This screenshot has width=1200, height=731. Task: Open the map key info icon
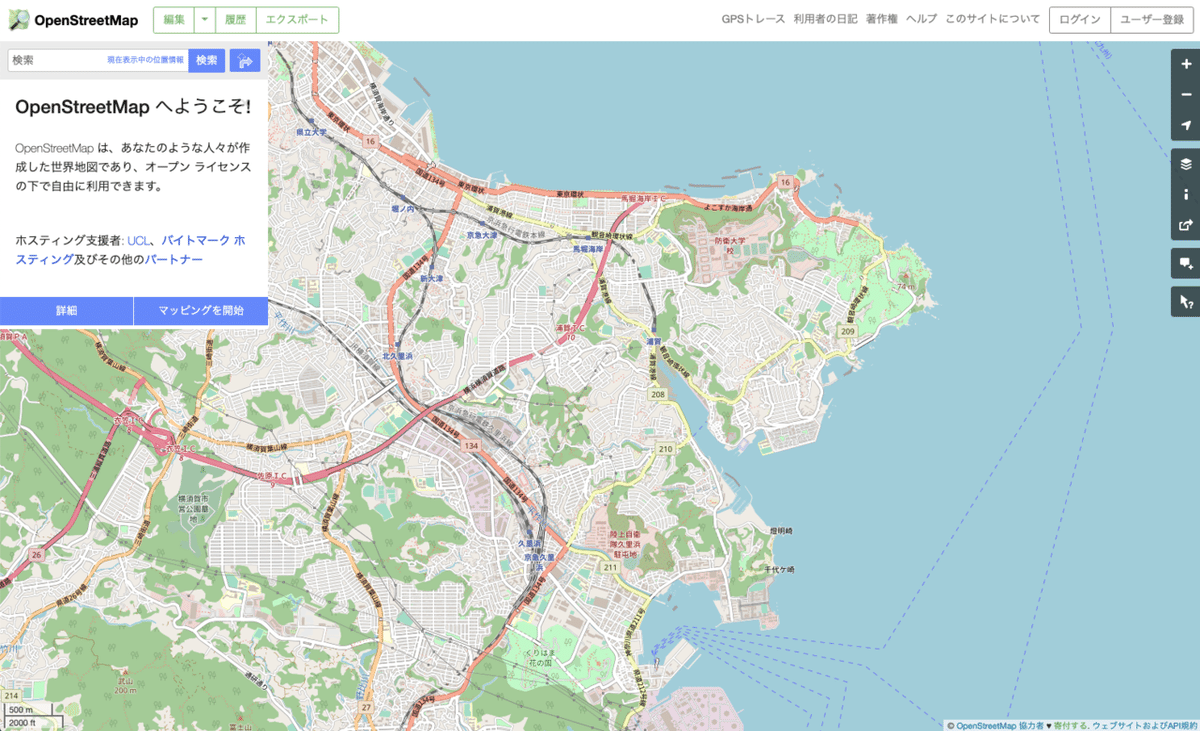coord(1186,195)
